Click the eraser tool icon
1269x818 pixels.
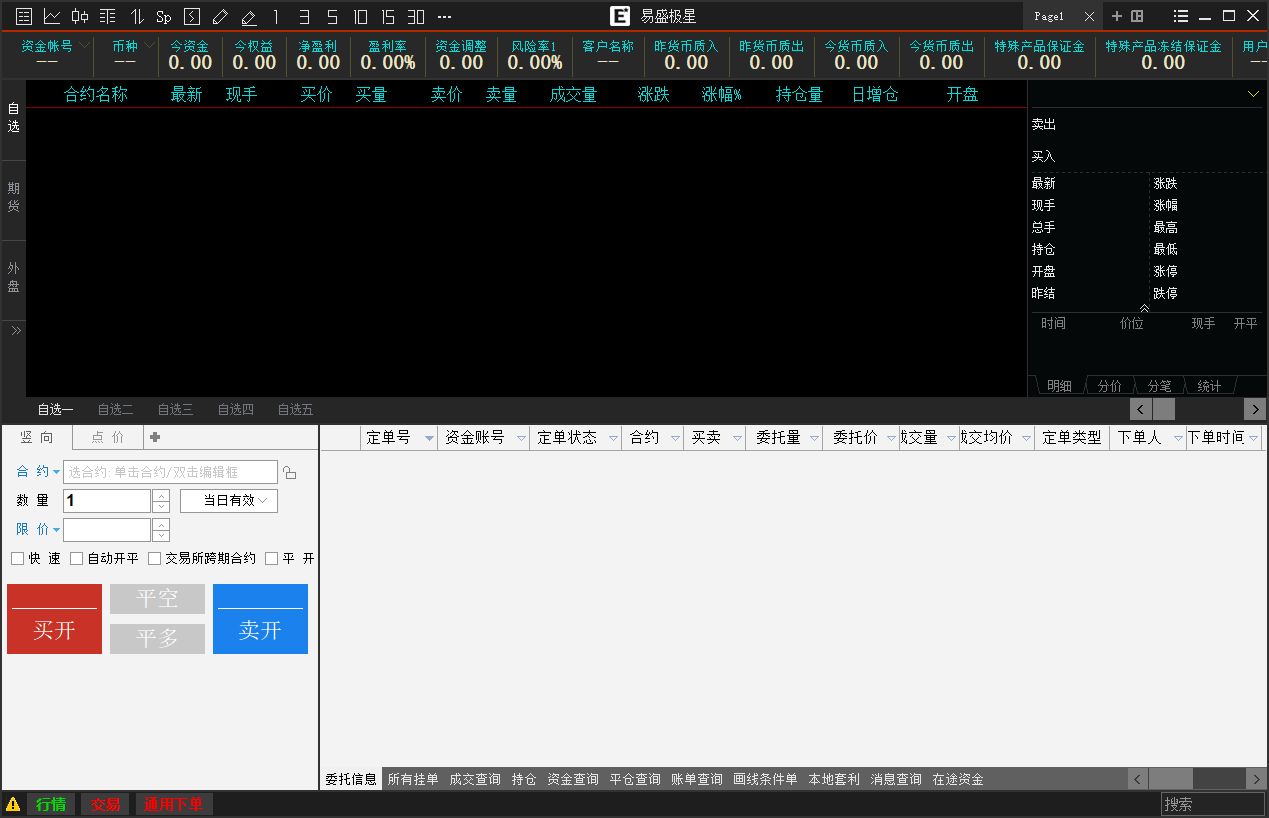[x=248, y=16]
